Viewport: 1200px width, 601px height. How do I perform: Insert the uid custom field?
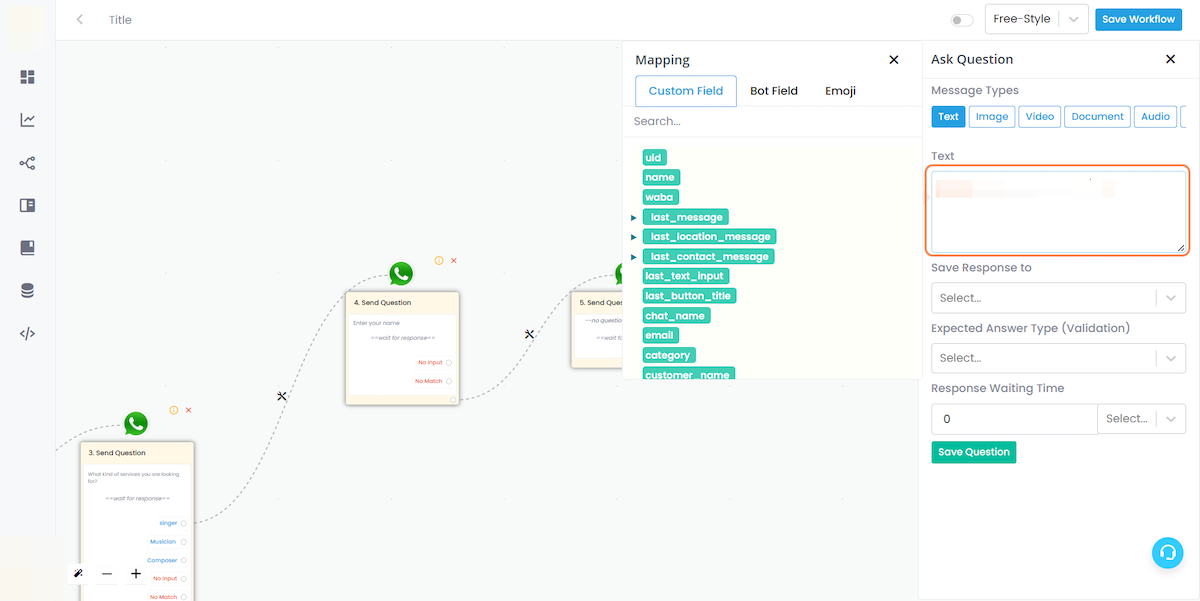click(654, 157)
